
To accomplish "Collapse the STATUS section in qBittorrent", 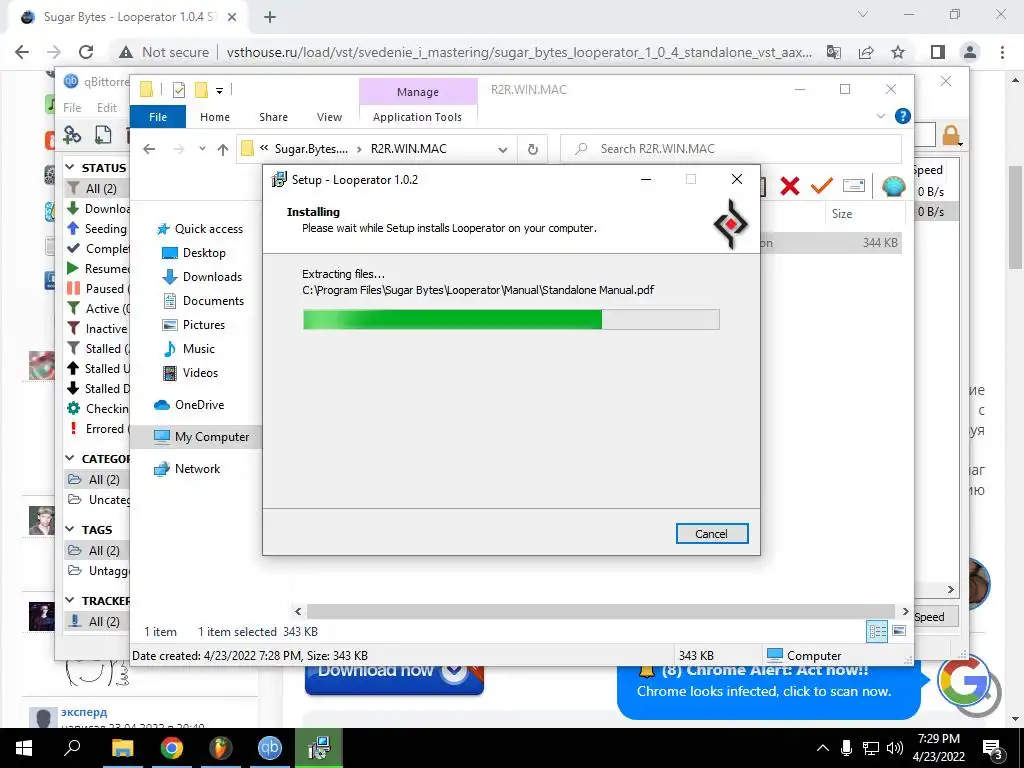I will click(x=70, y=168).
